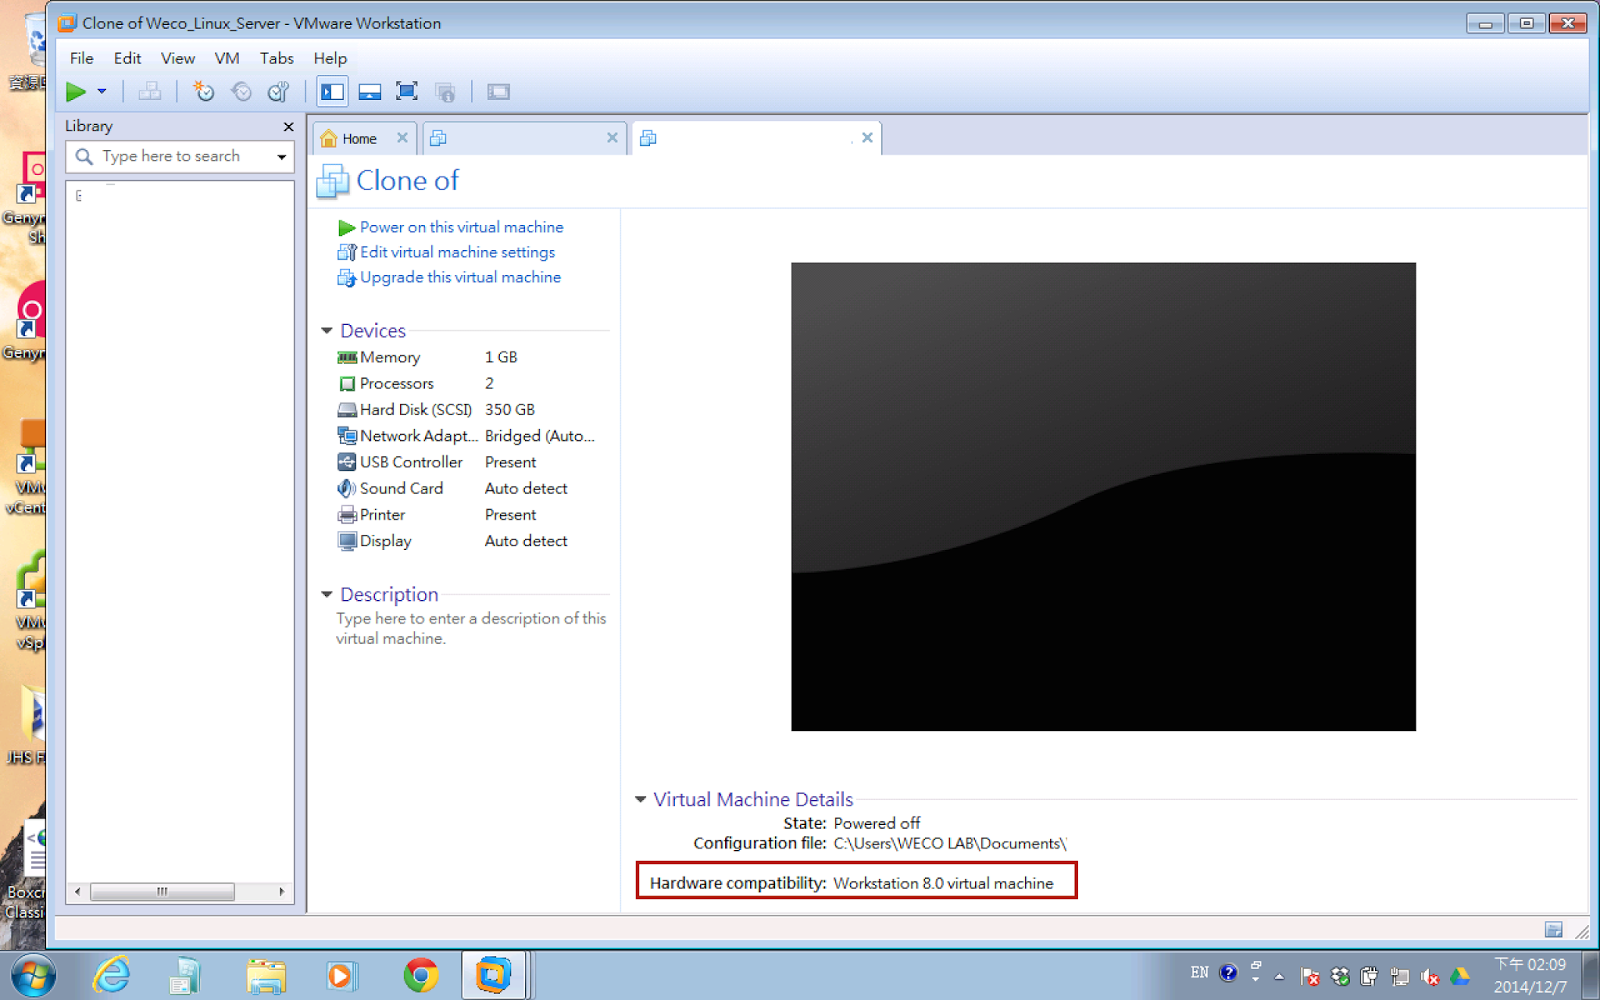1600x1000 pixels.
Task: Click the configuration file path text
Action: (950, 843)
